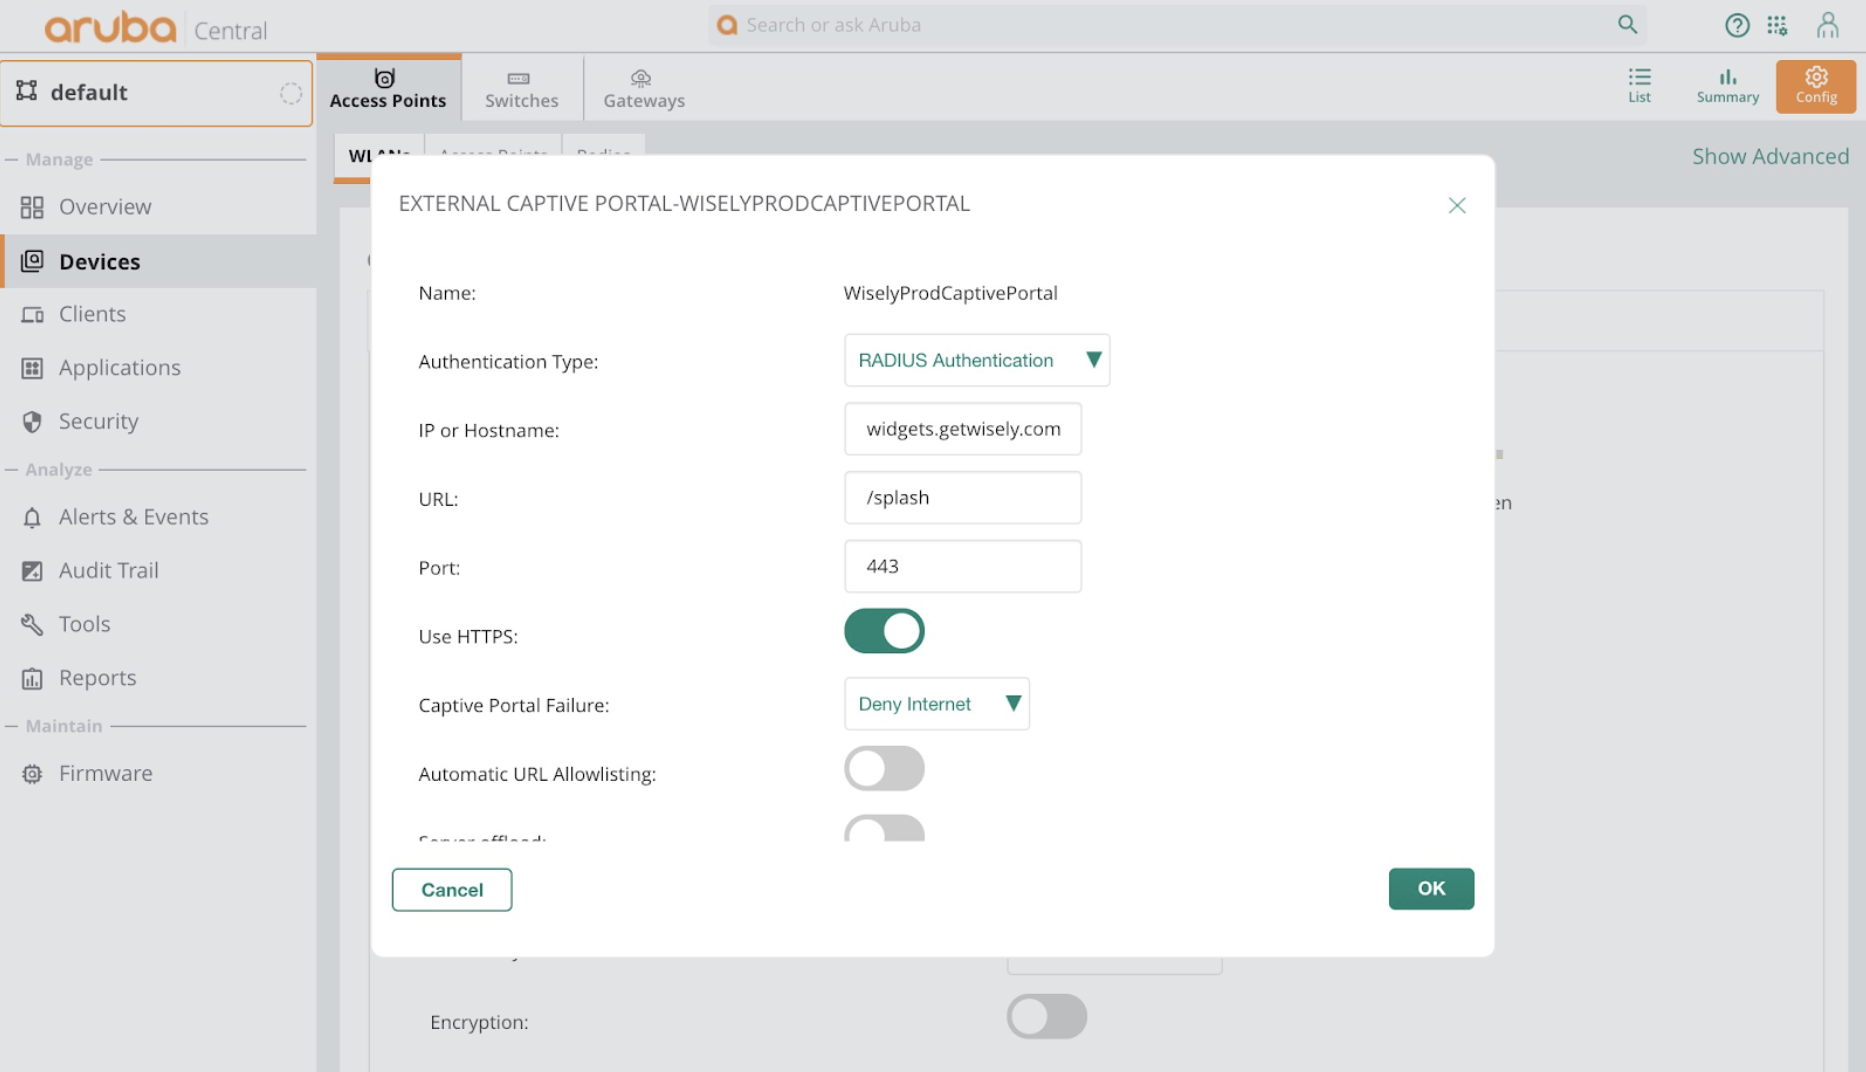Viewport: 1866px width, 1072px height.
Task: Enable Automatic URL Allowlisting toggle
Action: tap(884, 768)
